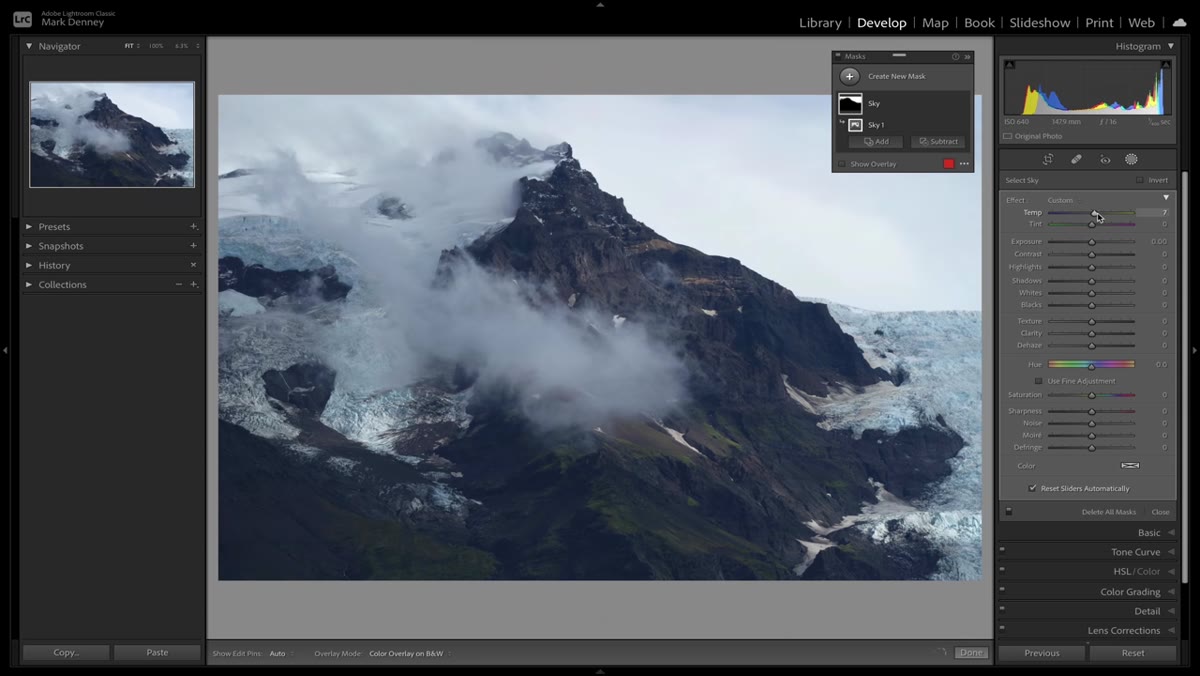Switch to the Book module

979,22
